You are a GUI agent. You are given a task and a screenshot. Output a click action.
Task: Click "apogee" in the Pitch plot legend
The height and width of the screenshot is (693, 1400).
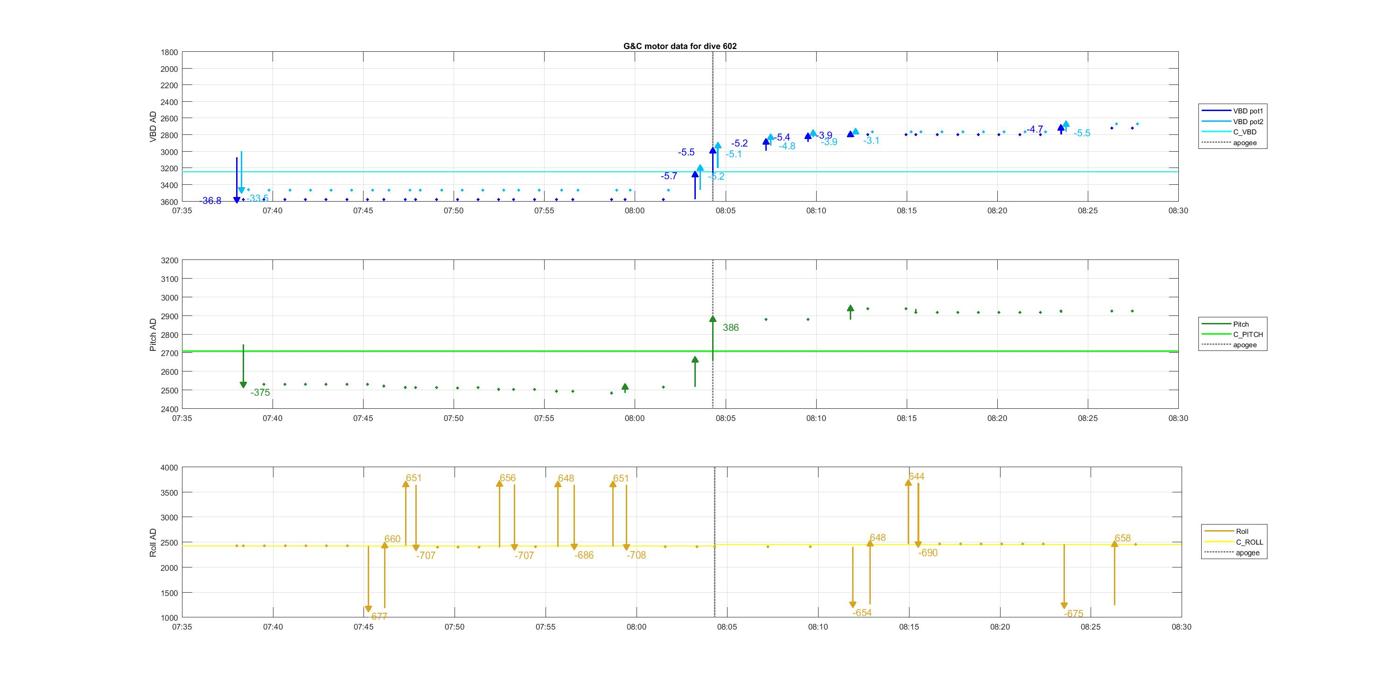click(x=1230, y=345)
